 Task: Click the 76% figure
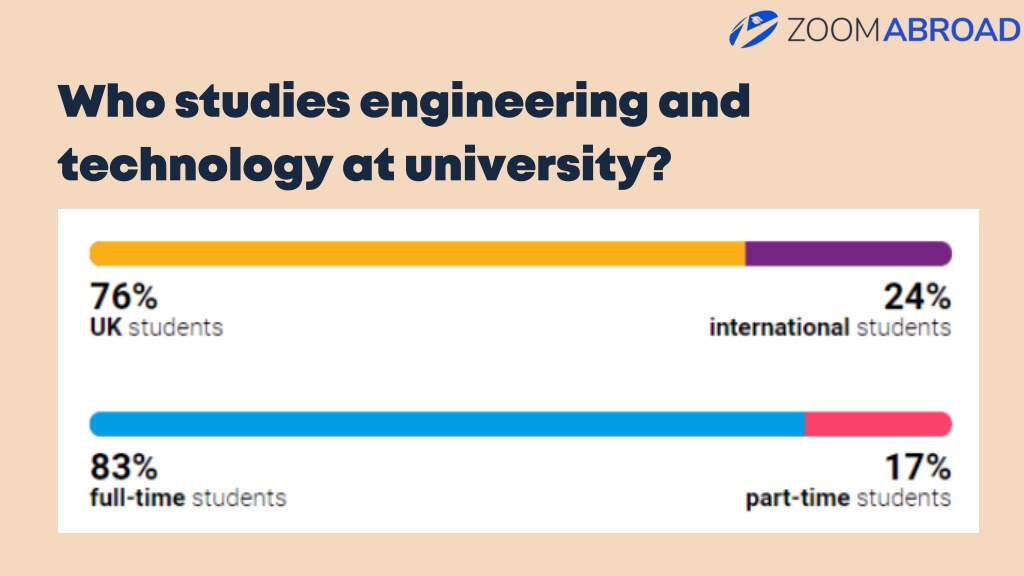(x=123, y=296)
